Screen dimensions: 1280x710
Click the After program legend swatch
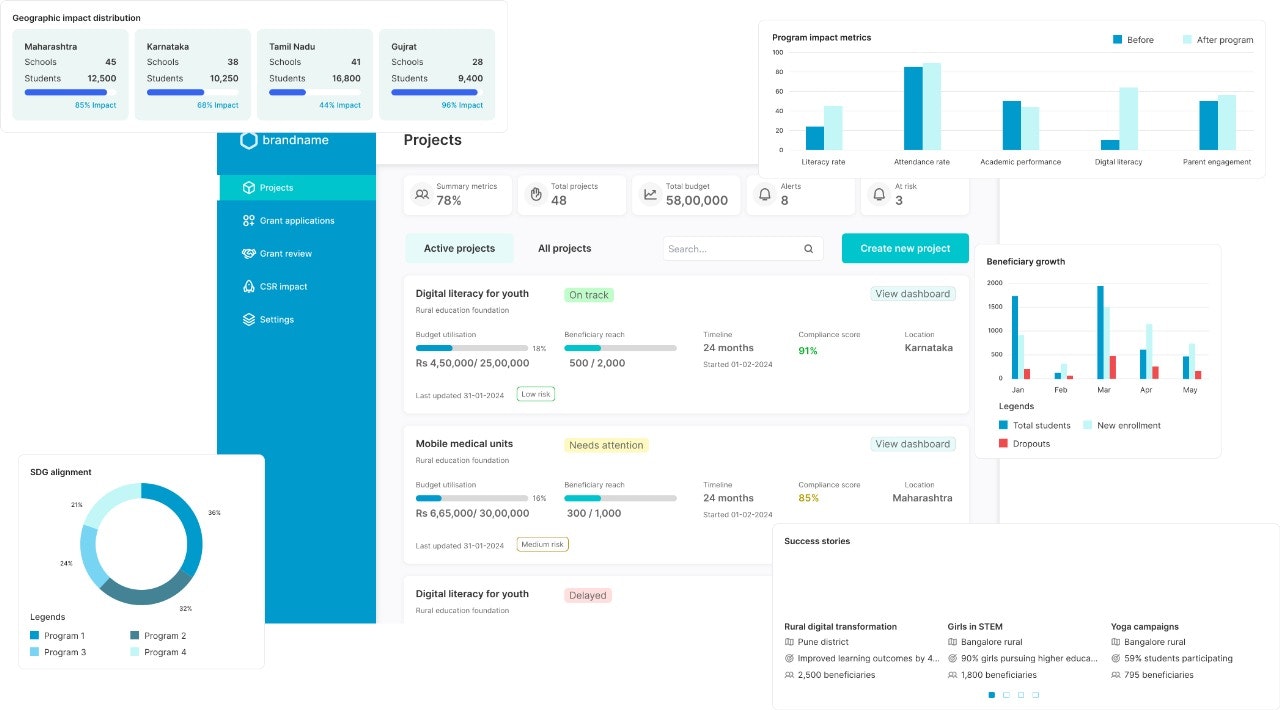[1187, 40]
